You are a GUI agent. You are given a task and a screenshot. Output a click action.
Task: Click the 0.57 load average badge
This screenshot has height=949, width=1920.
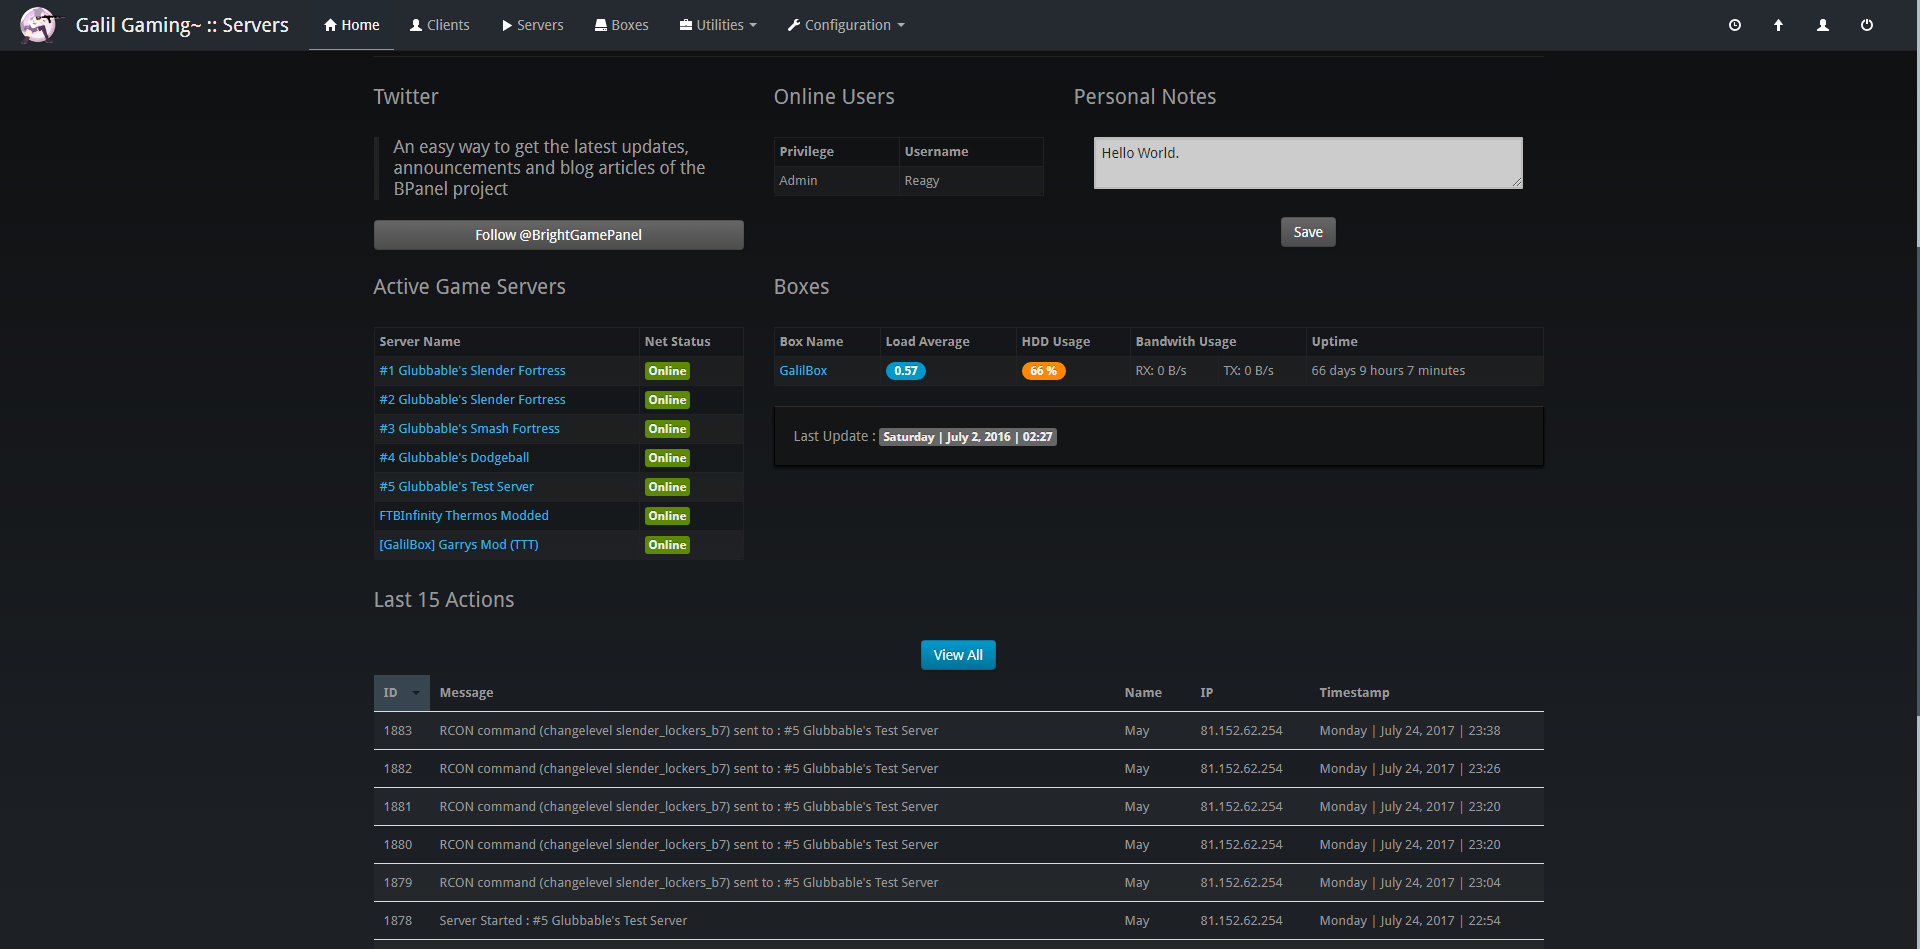point(906,371)
